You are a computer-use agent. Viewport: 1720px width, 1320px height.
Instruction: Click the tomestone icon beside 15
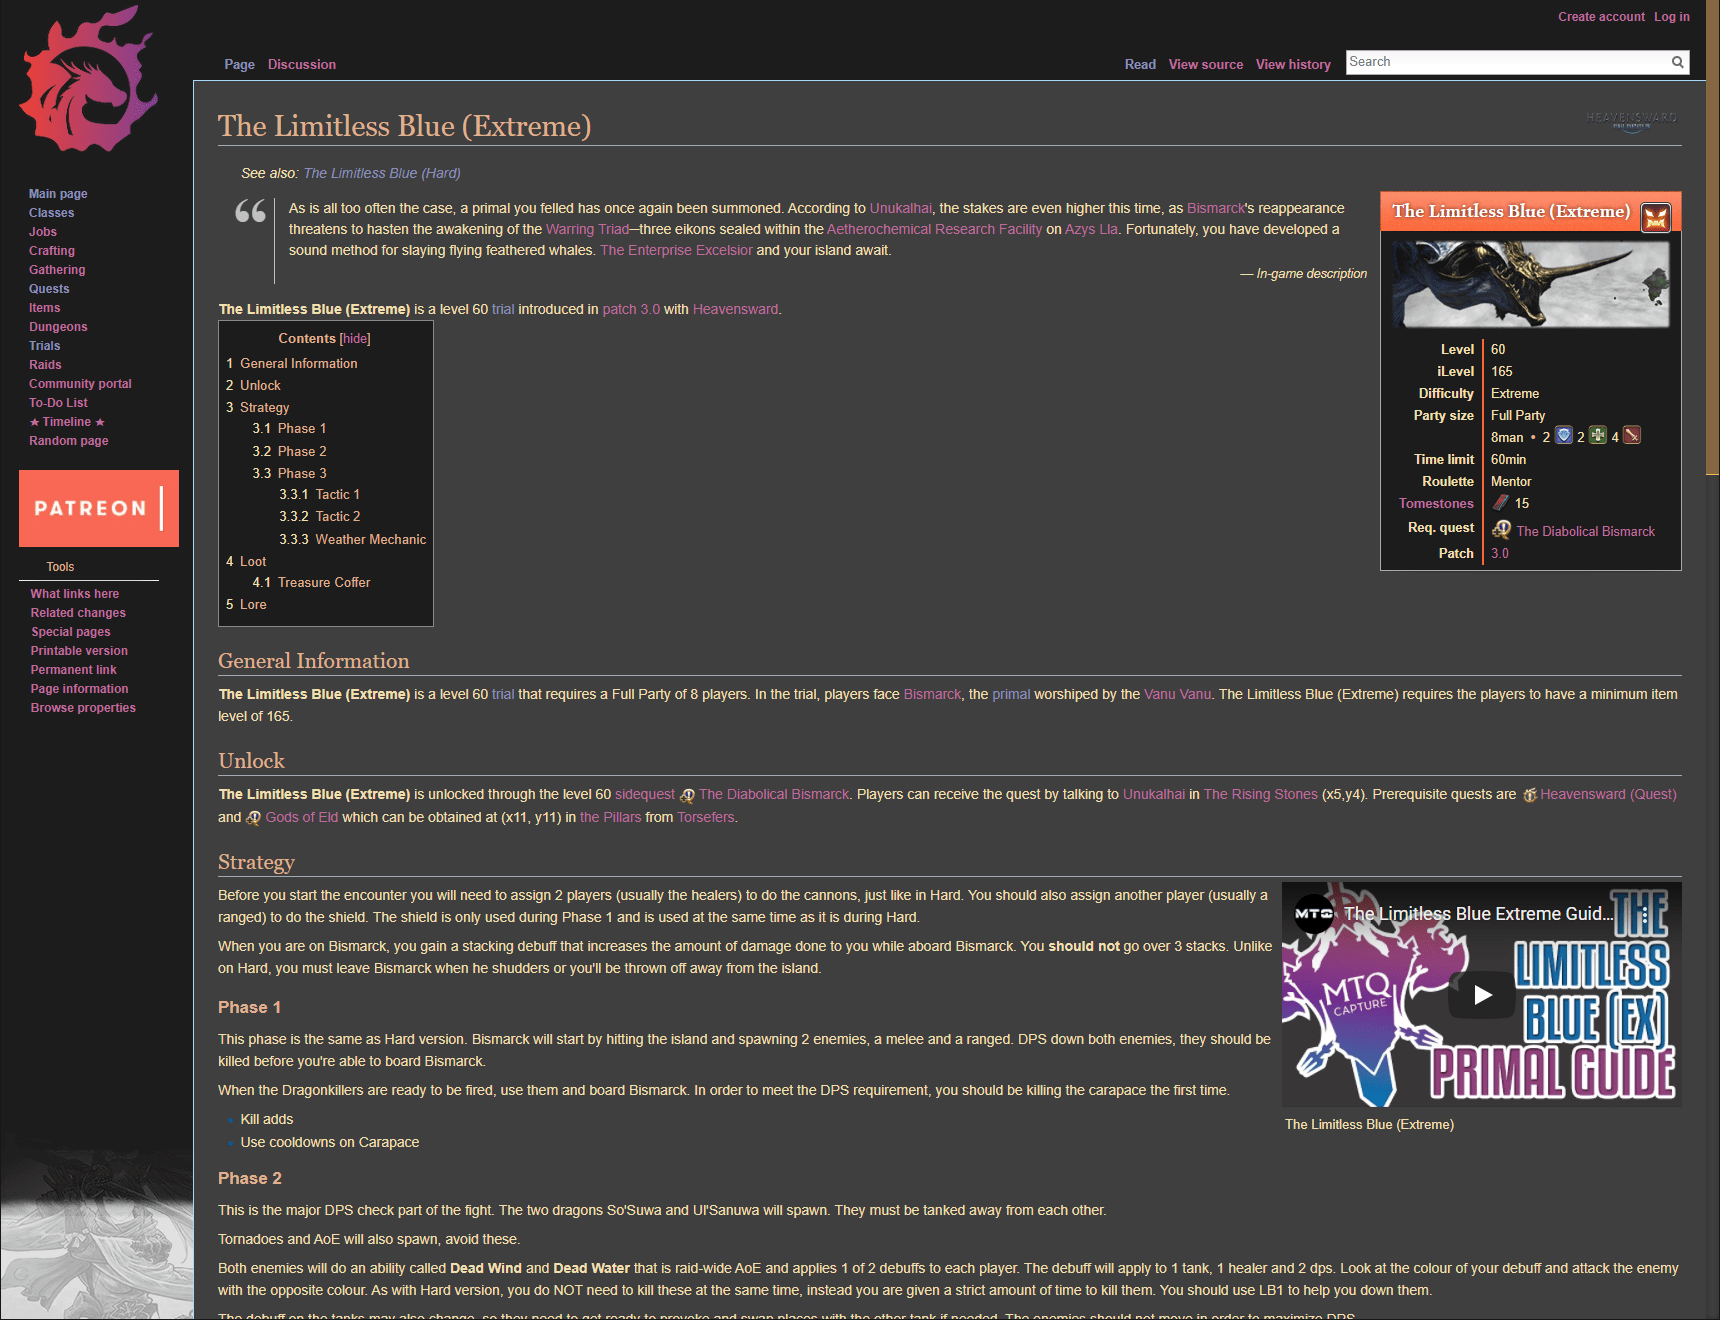[x=1501, y=503]
